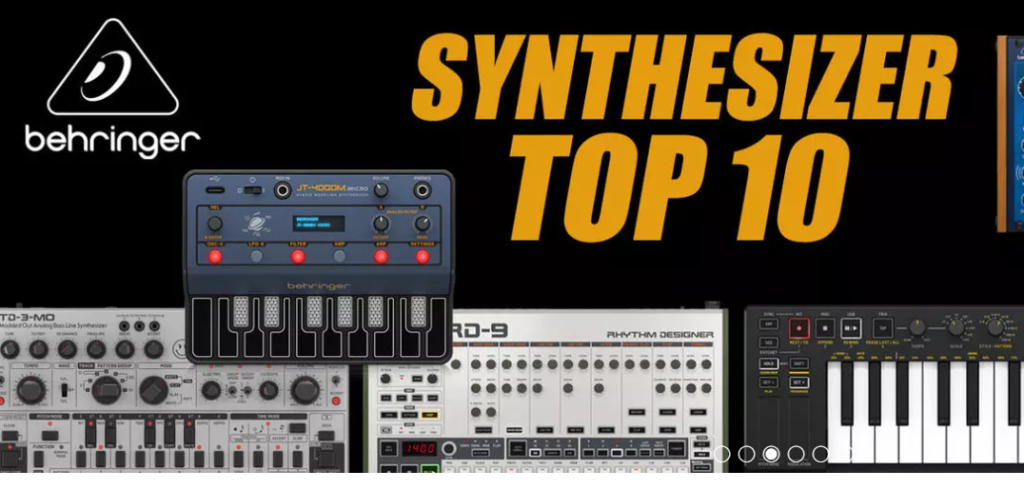Click the JT-4000M Micro synthesizer image

[319, 267]
